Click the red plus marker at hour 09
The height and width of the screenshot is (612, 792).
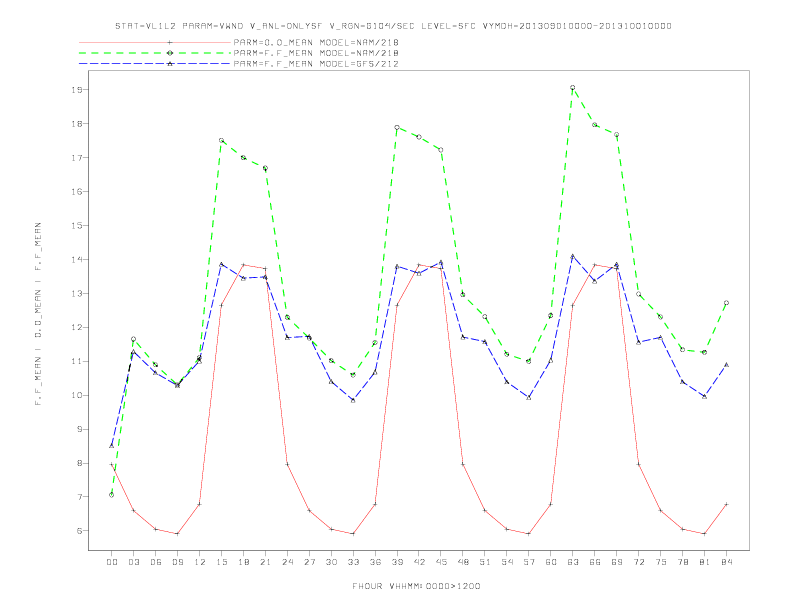(177, 534)
